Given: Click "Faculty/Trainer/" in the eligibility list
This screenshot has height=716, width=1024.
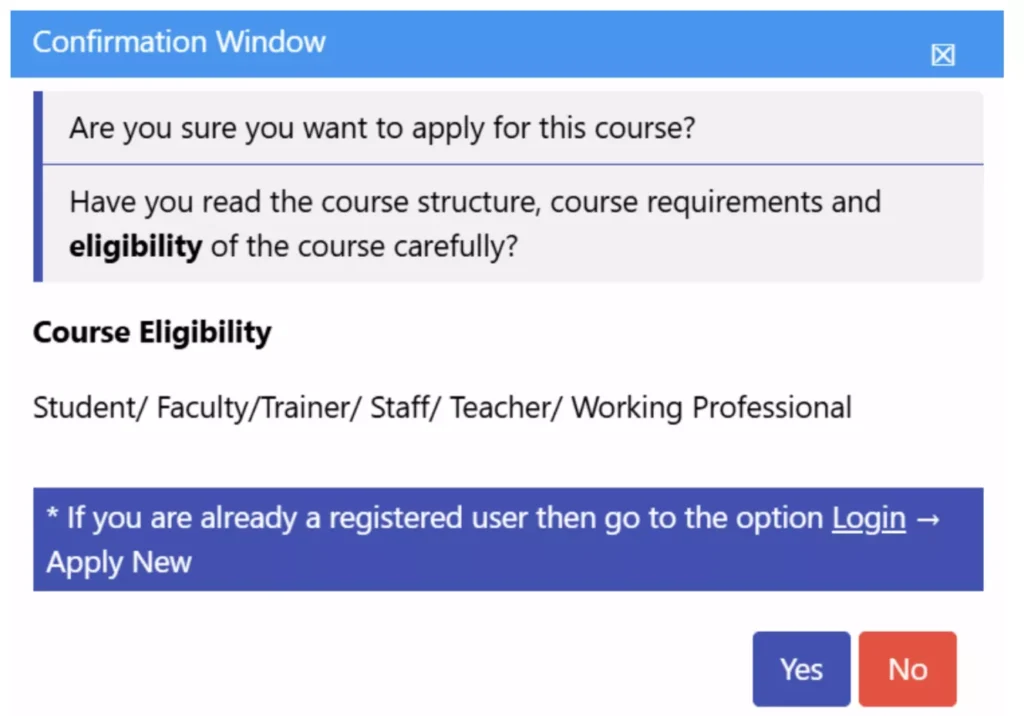Looking at the screenshot, I should click(258, 408).
